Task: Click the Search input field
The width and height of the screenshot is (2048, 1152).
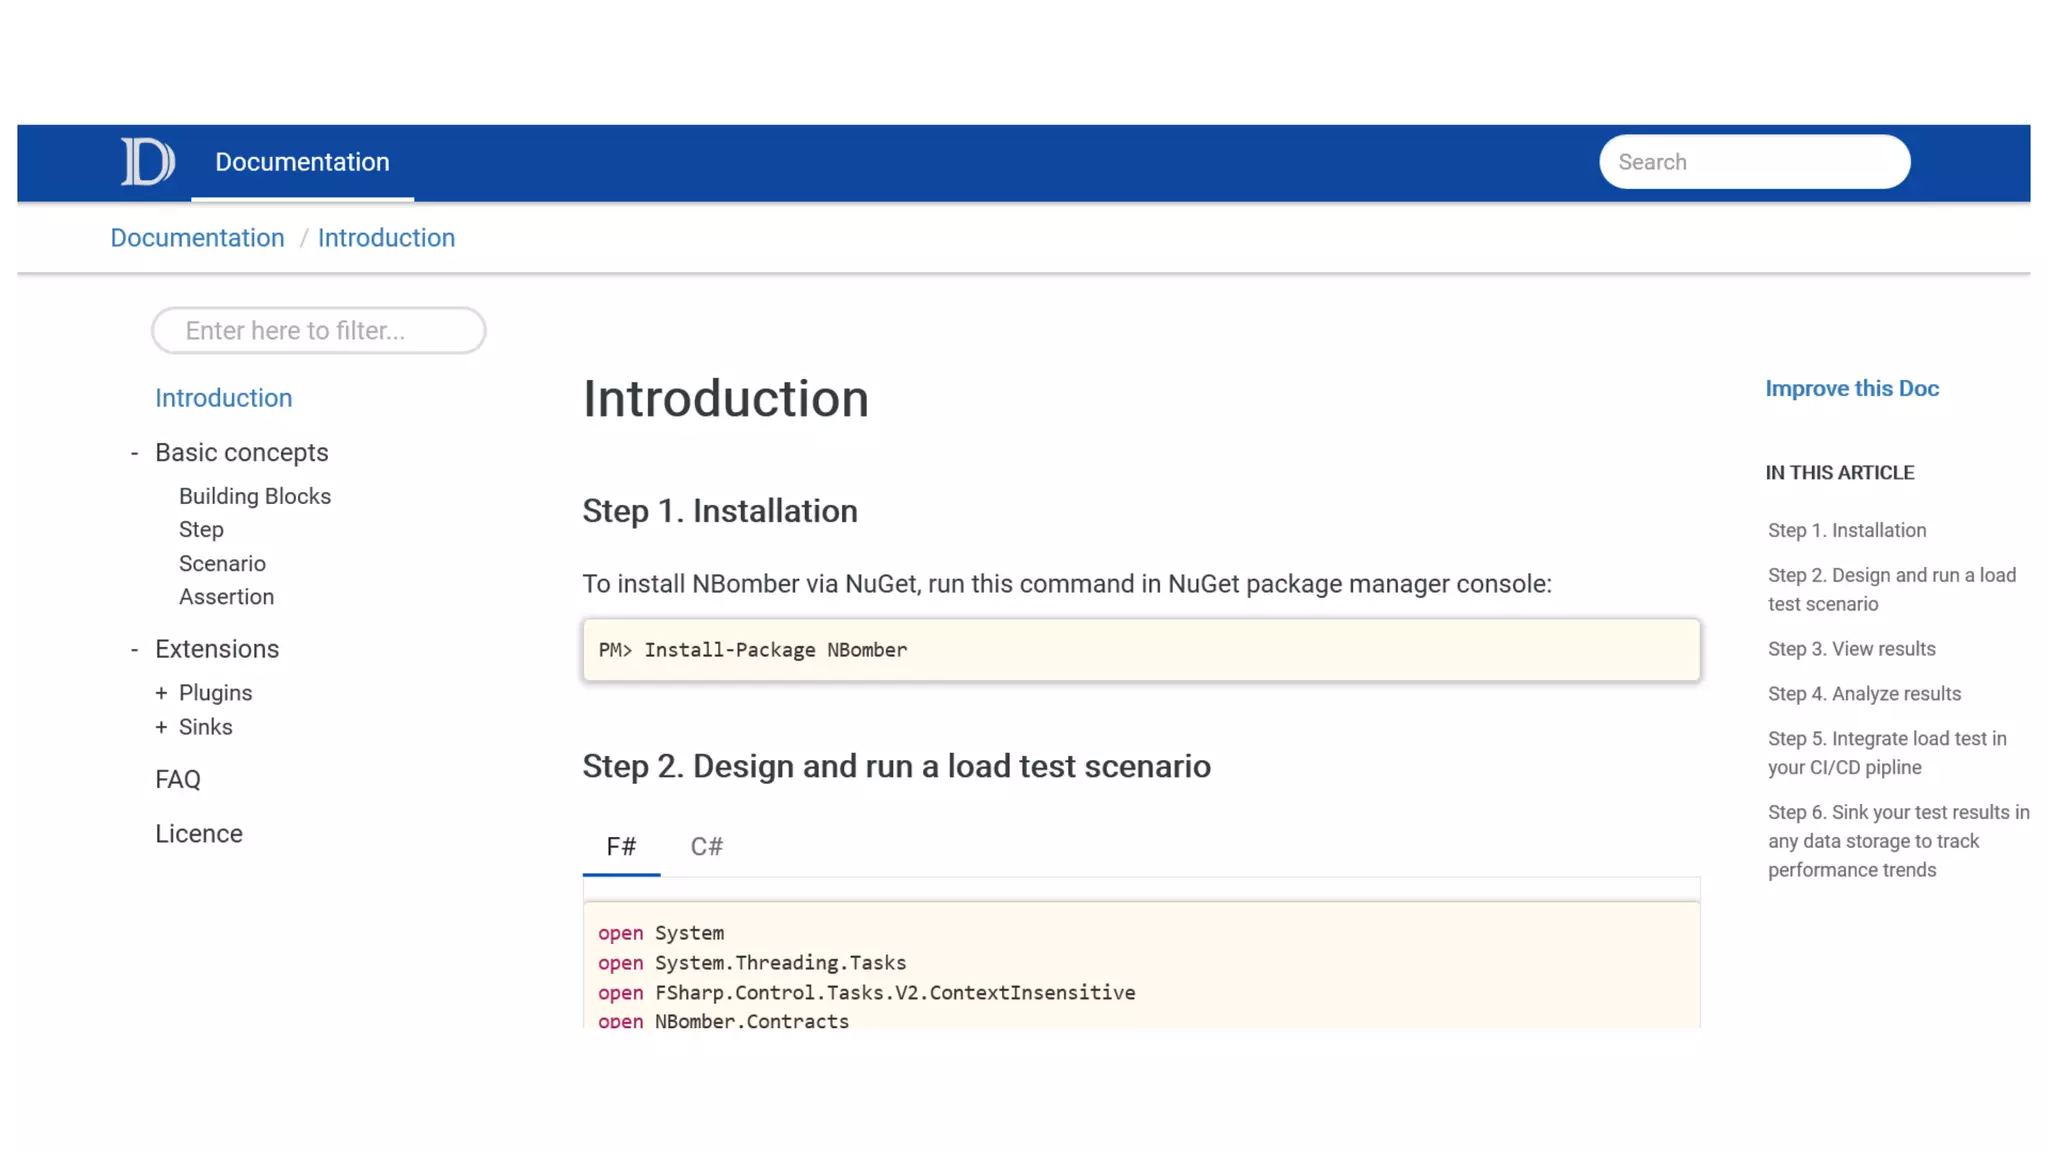Action: pos(1754,162)
